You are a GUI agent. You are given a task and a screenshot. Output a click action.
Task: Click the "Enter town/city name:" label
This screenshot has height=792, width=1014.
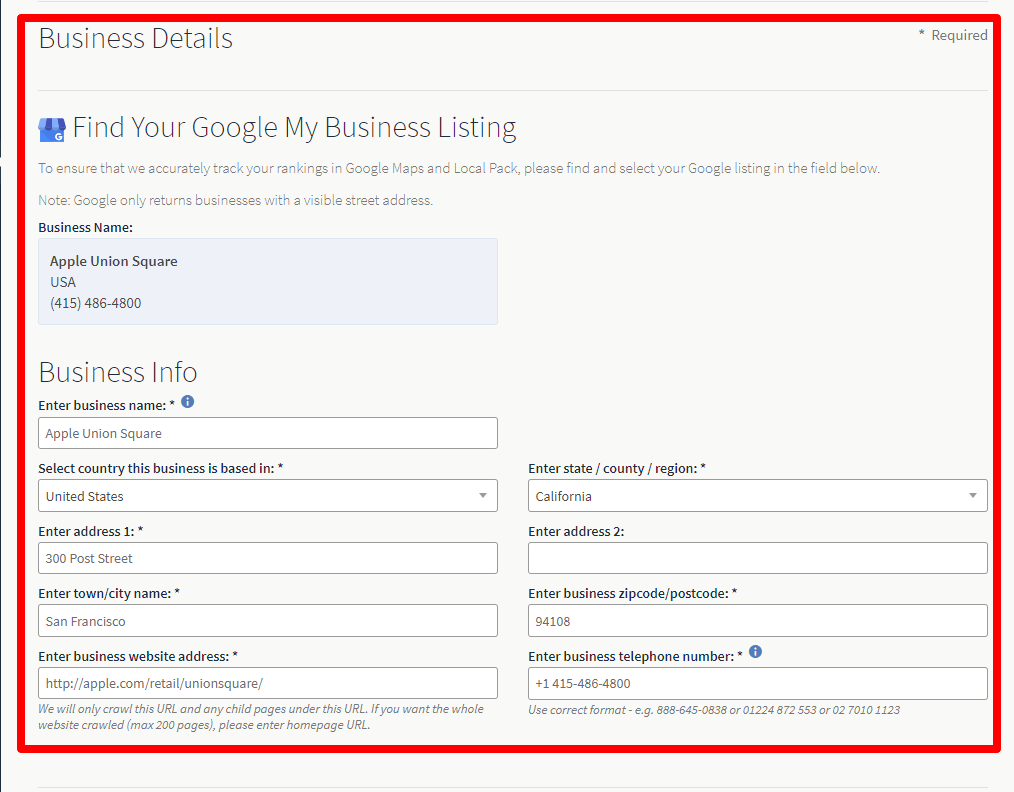109,594
